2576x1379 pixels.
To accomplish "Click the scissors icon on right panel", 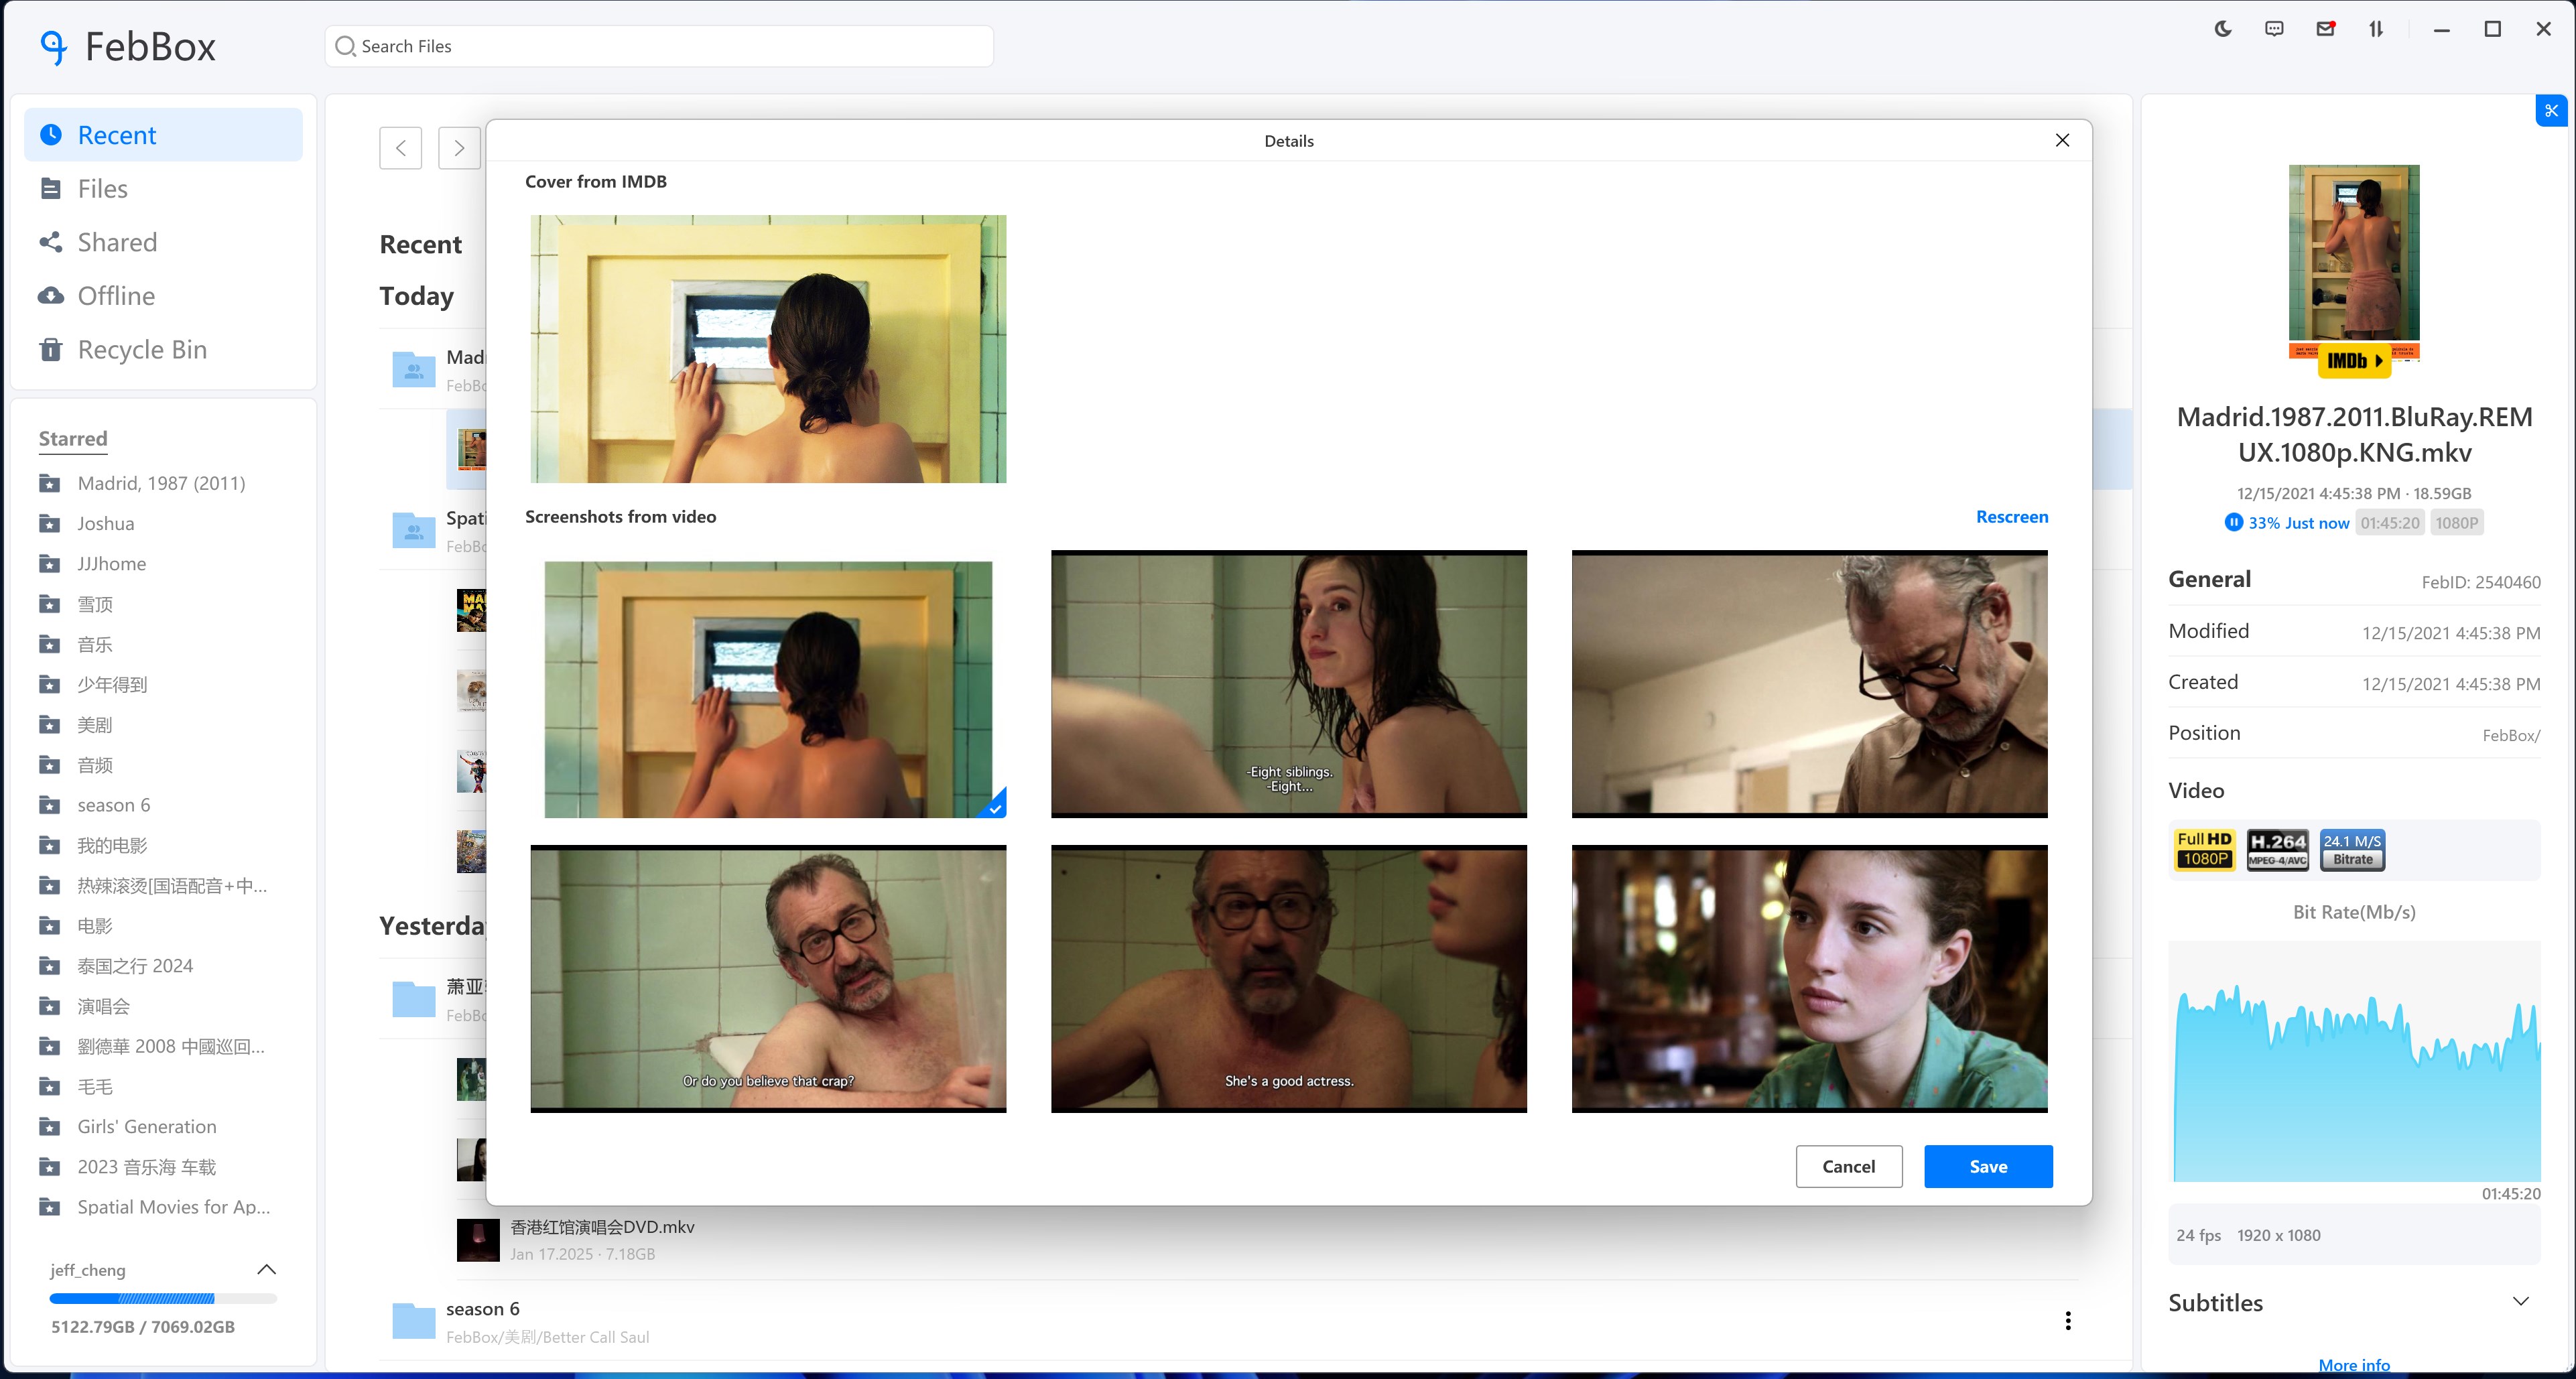I will tap(2551, 111).
